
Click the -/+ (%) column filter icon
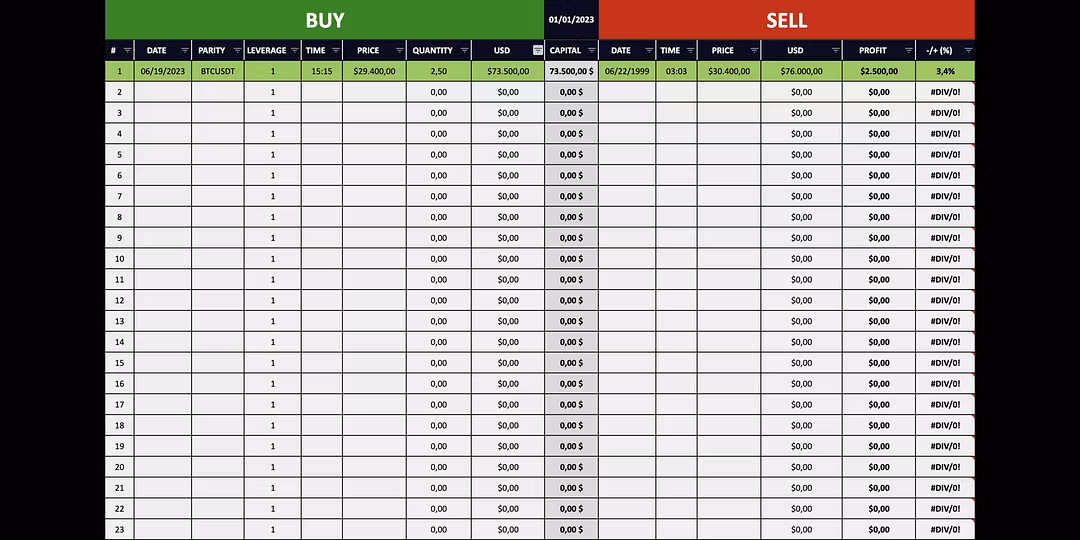coord(968,50)
